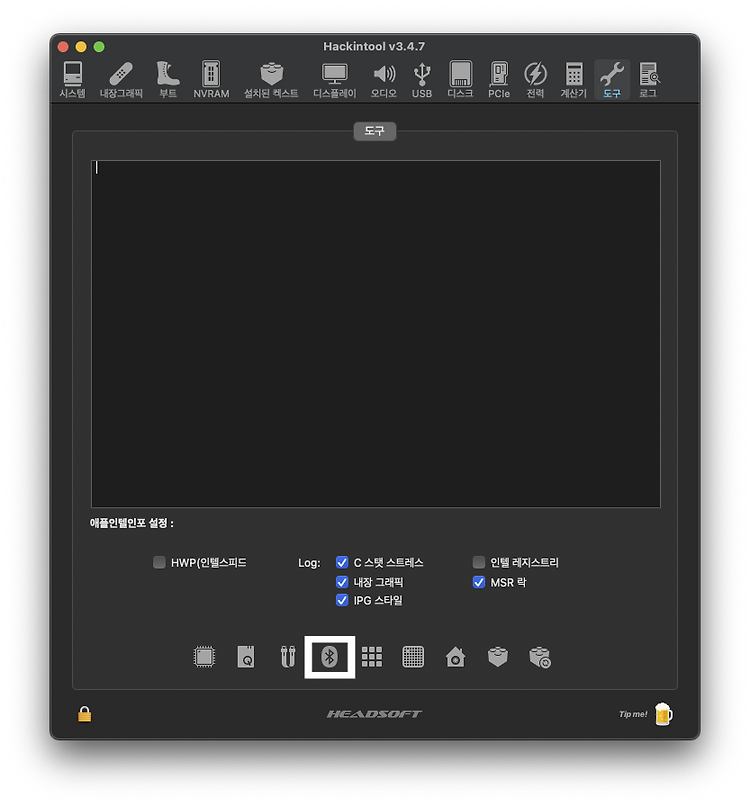The width and height of the screenshot is (750, 806).
Task: Click the 도구 section title label
Action: pos(375,131)
